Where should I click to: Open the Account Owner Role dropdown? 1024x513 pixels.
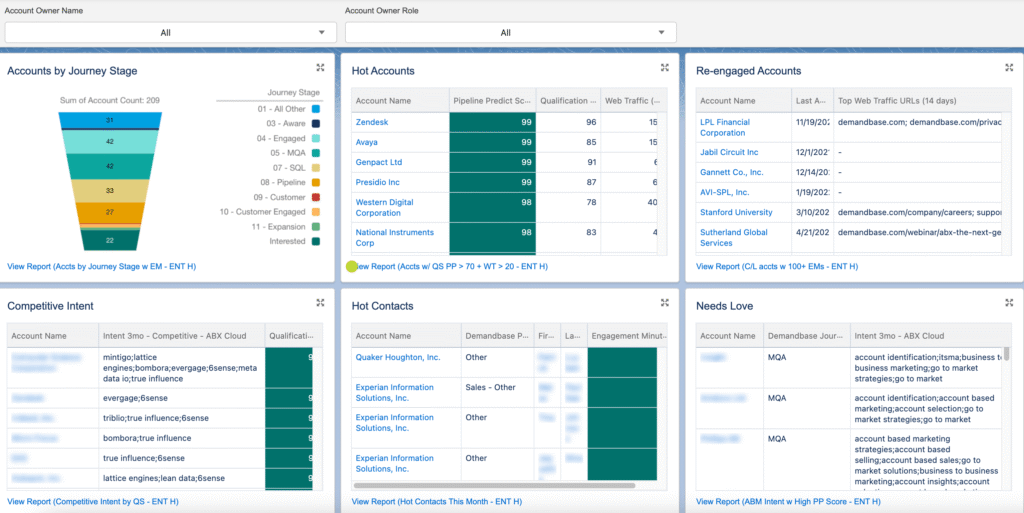point(505,33)
